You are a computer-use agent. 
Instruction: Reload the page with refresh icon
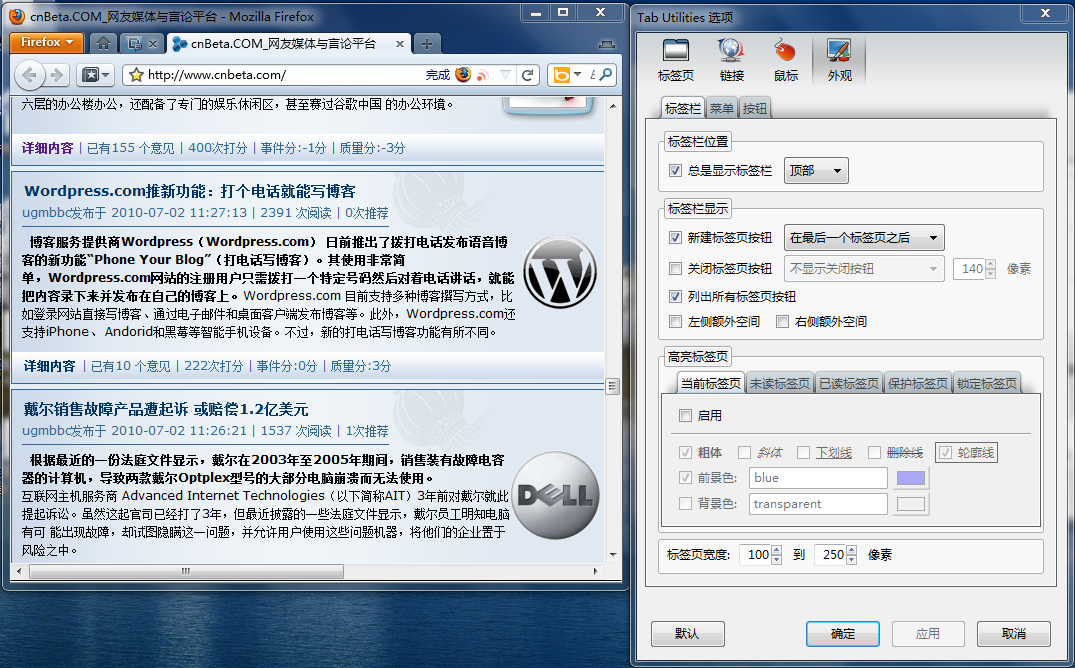527,75
